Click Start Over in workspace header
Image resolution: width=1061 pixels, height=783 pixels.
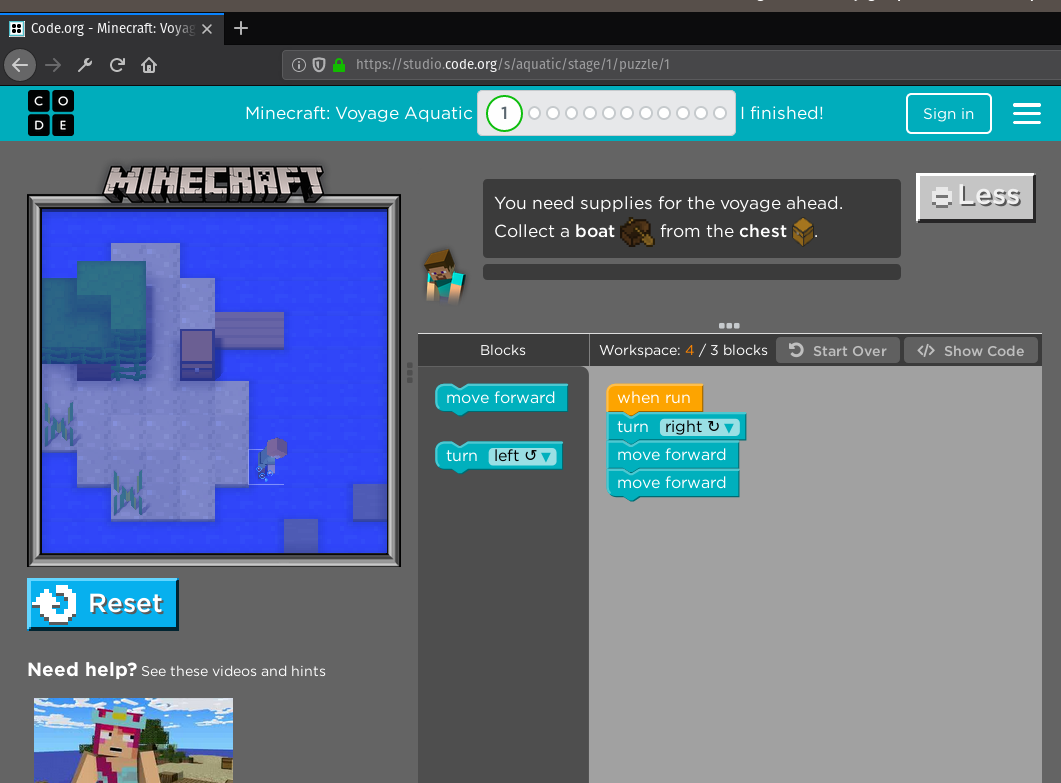point(838,351)
